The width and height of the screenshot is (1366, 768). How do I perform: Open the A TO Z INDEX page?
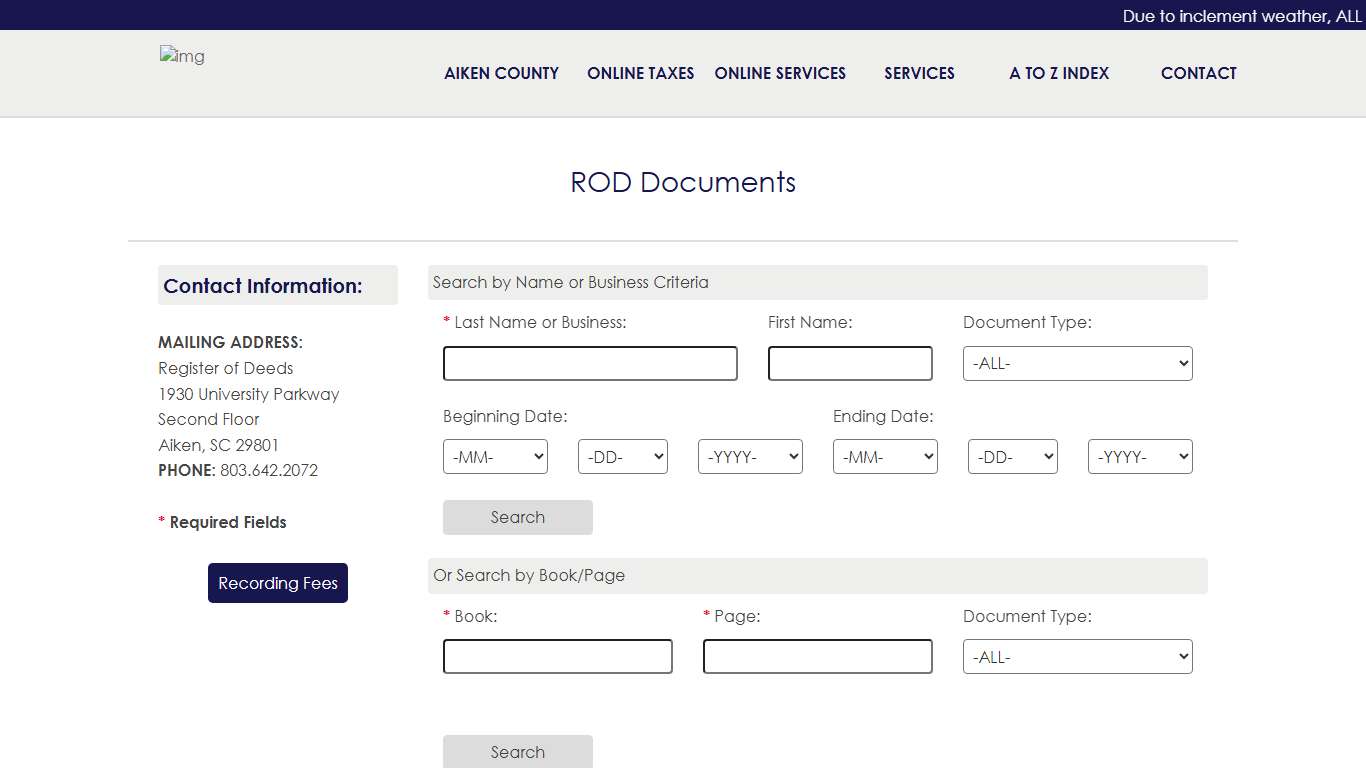(x=1058, y=73)
